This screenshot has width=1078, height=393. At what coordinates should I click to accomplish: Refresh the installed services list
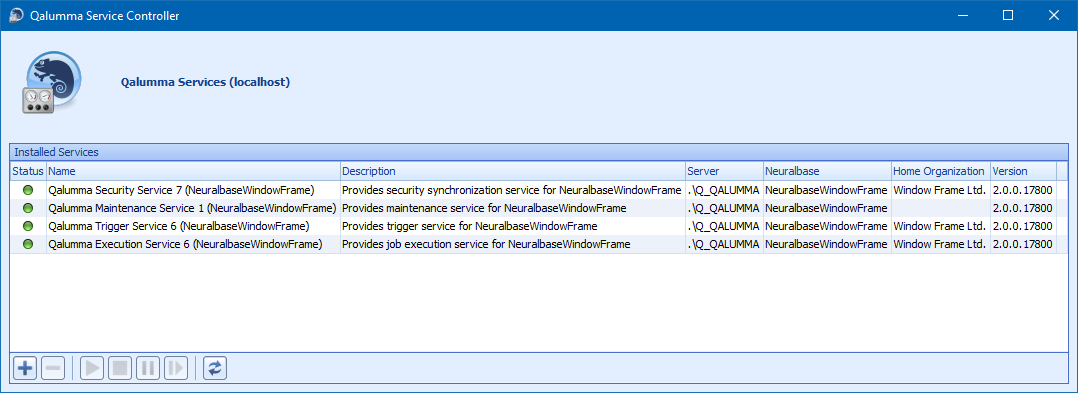coord(215,368)
